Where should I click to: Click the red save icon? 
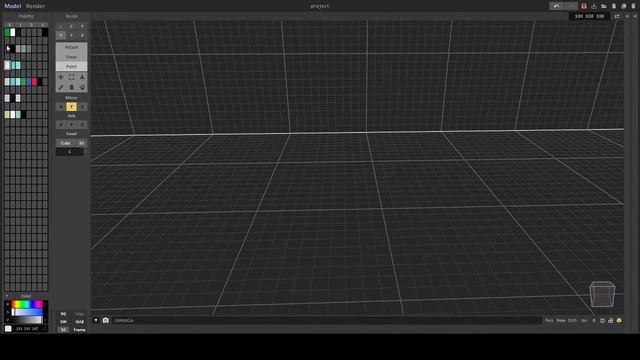click(584, 6)
